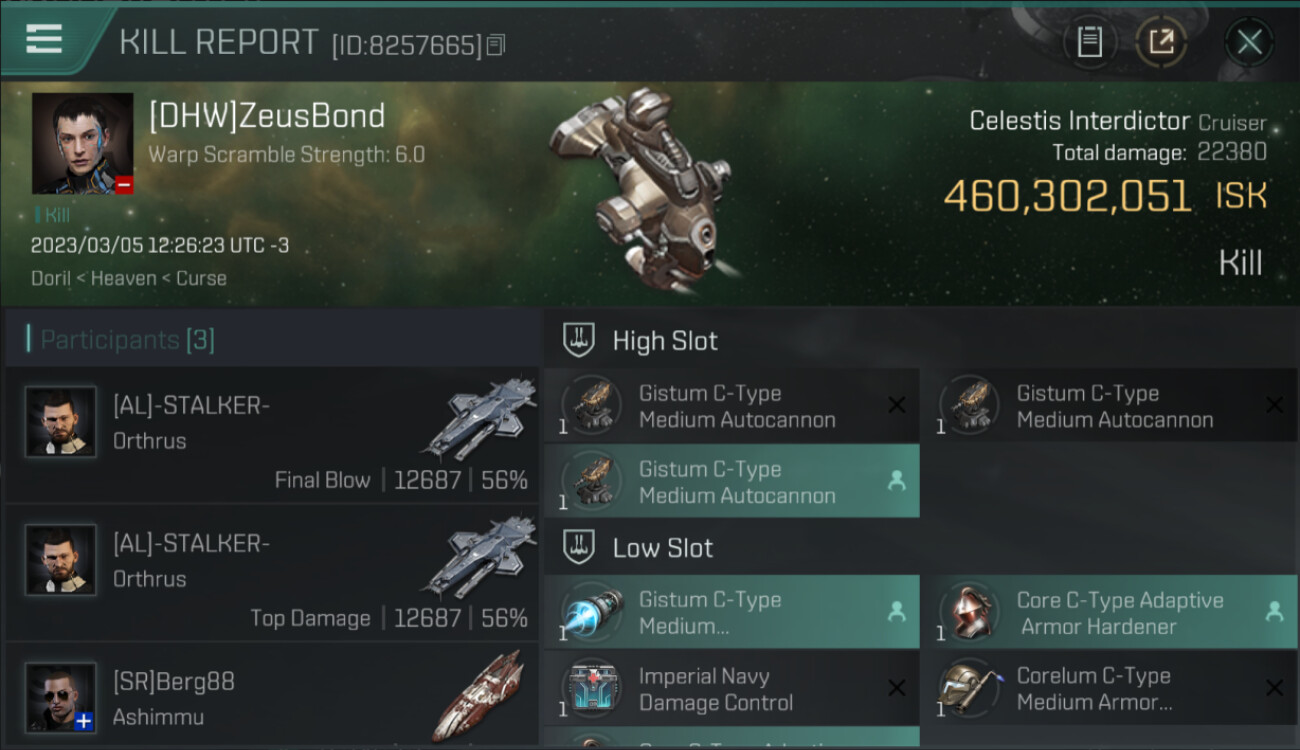Open the clipboard notes icon
Screen dimensions: 1300x750
pos(1089,42)
